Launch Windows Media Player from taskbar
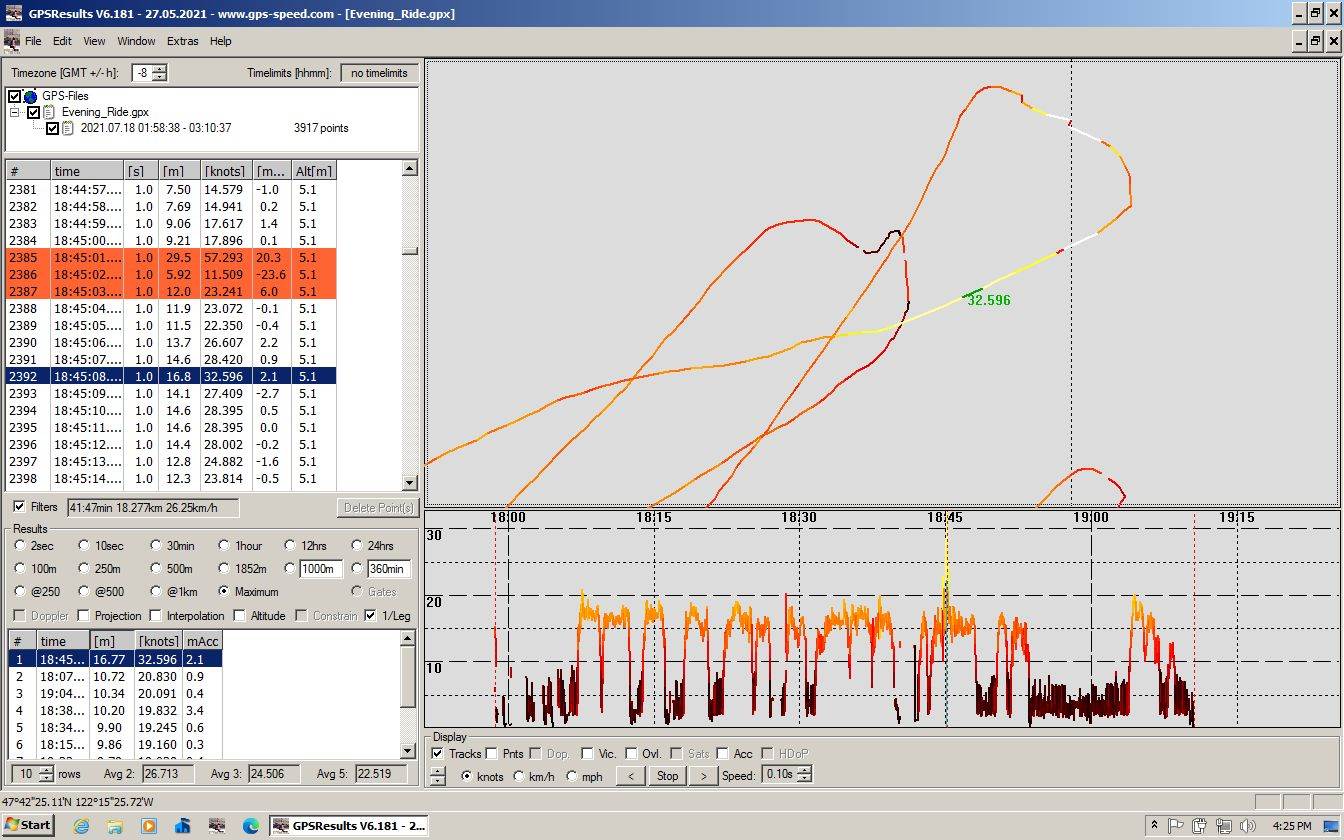1344x840 pixels. (x=149, y=826)
